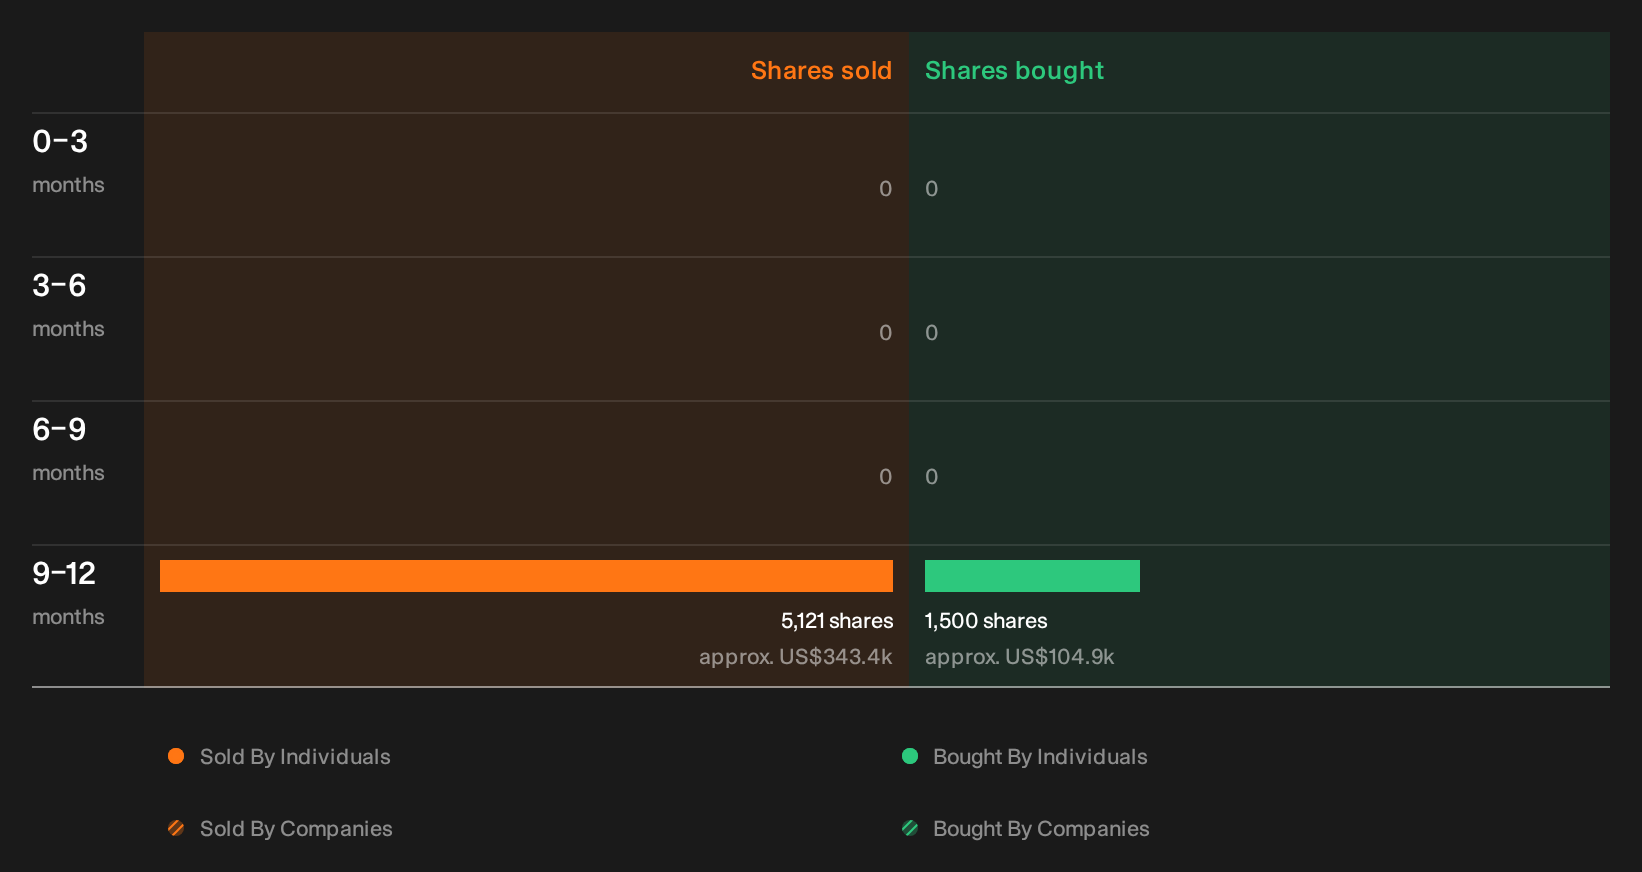1642x872 pixels.
Task: Click the 9-12 months row label
Action: [x=68, y=593]
